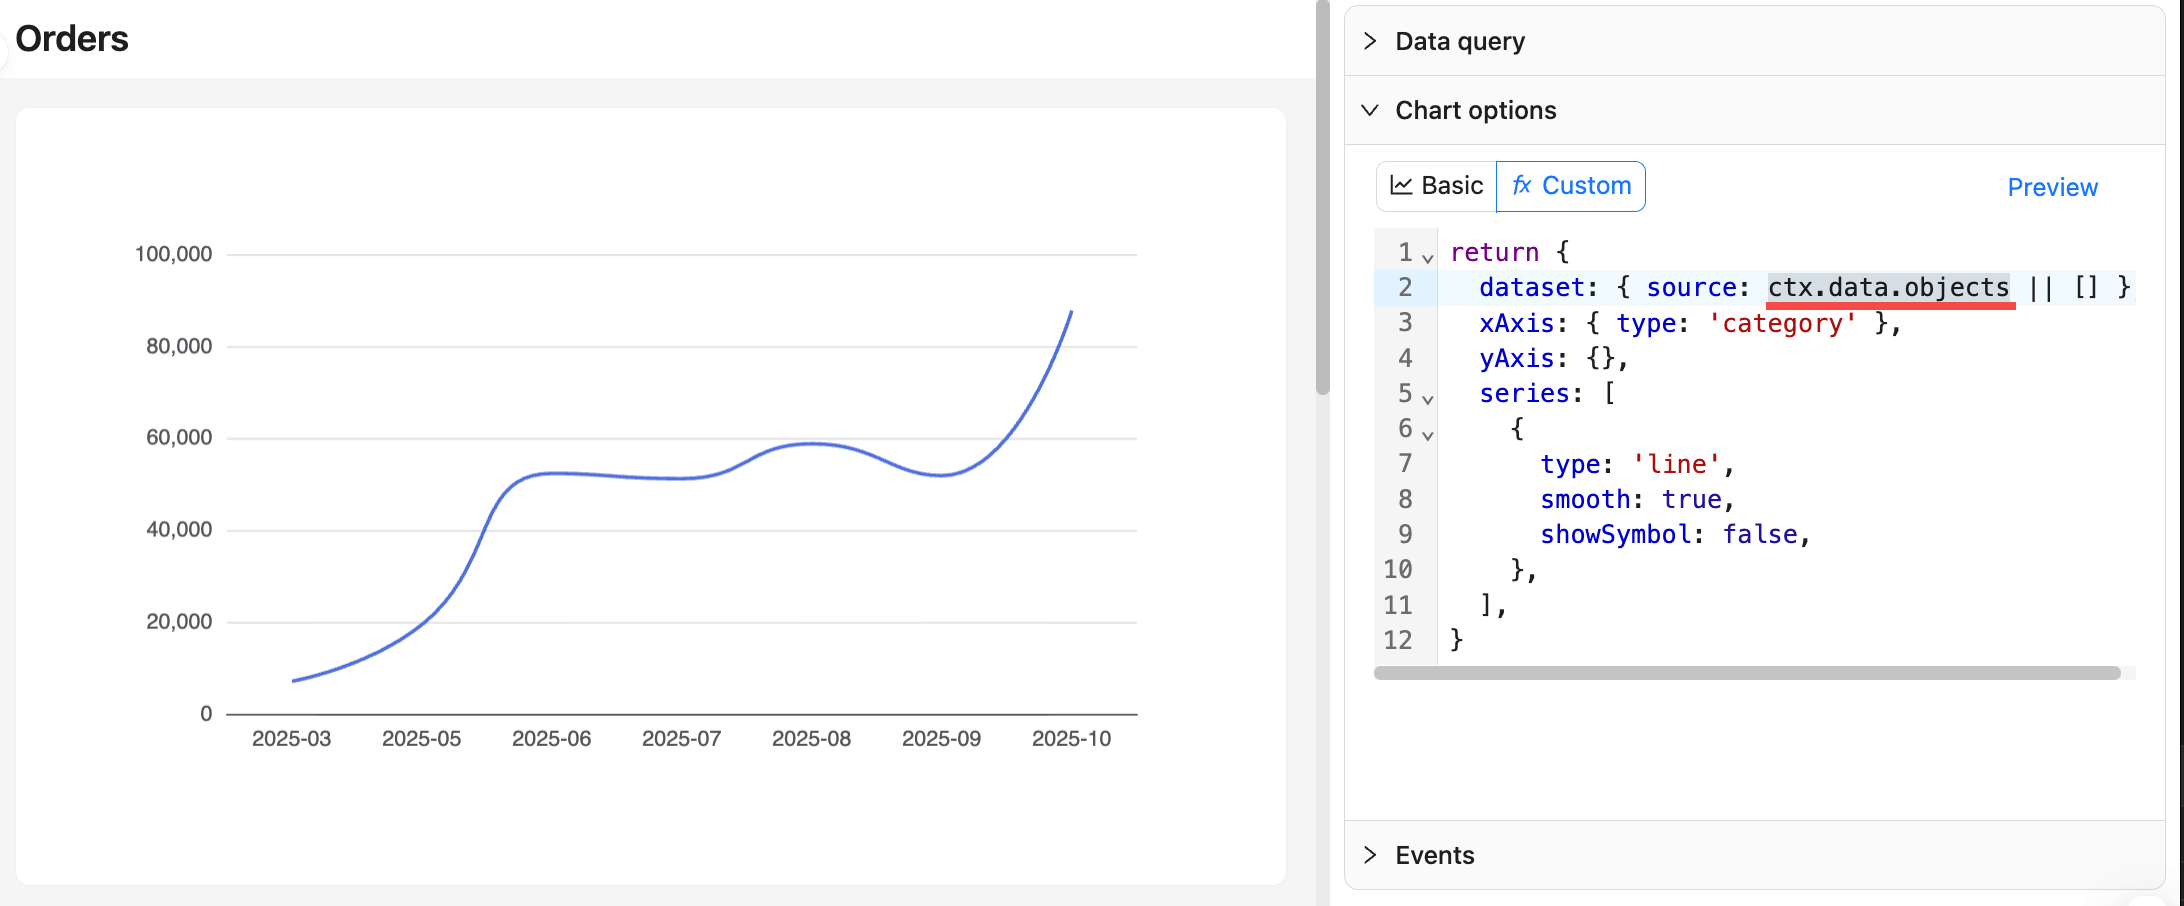Click line number 2 in editor gutter
Image resolution: width=2184 pixels, height=906 pixels.
tap(1404, 287)
